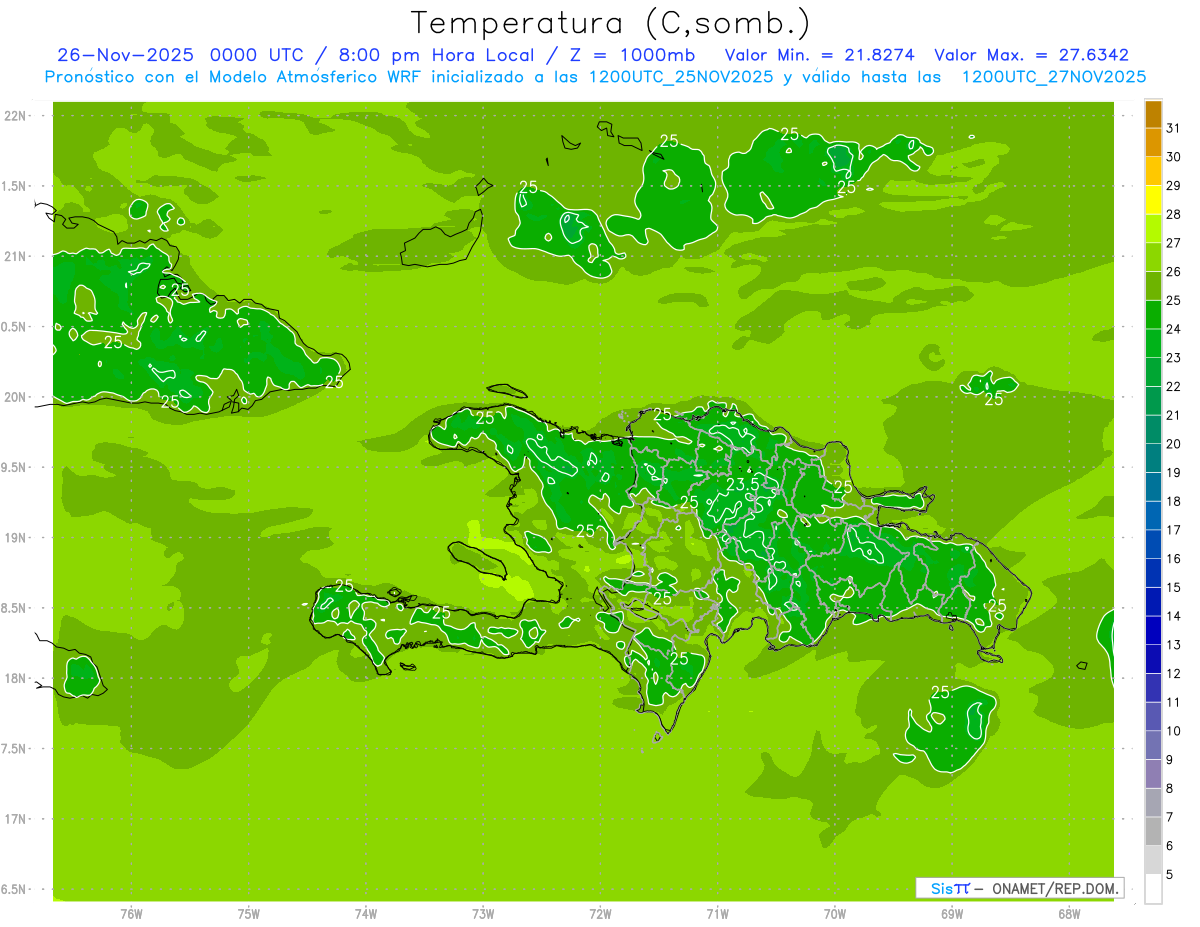1200x927 pixels.
Task: Click the "27" value on the color scale
Action: [x=1174, y=243]
